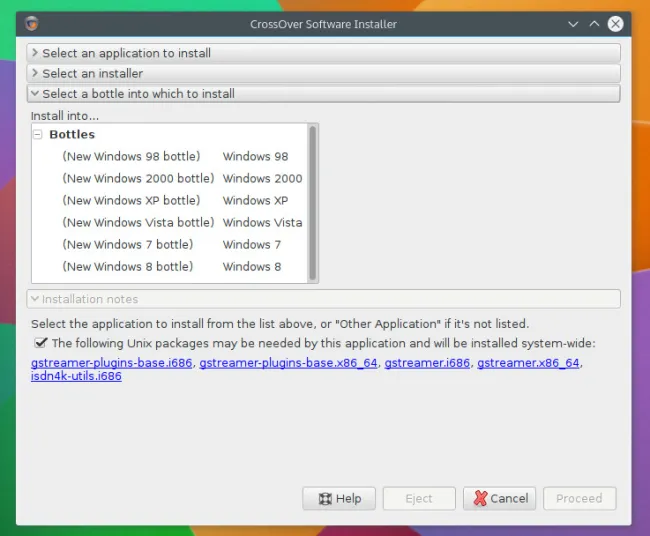This screenshot has width=650, height=536.
Task: Click the 'Windows 7' type cell
Action: 252,244
